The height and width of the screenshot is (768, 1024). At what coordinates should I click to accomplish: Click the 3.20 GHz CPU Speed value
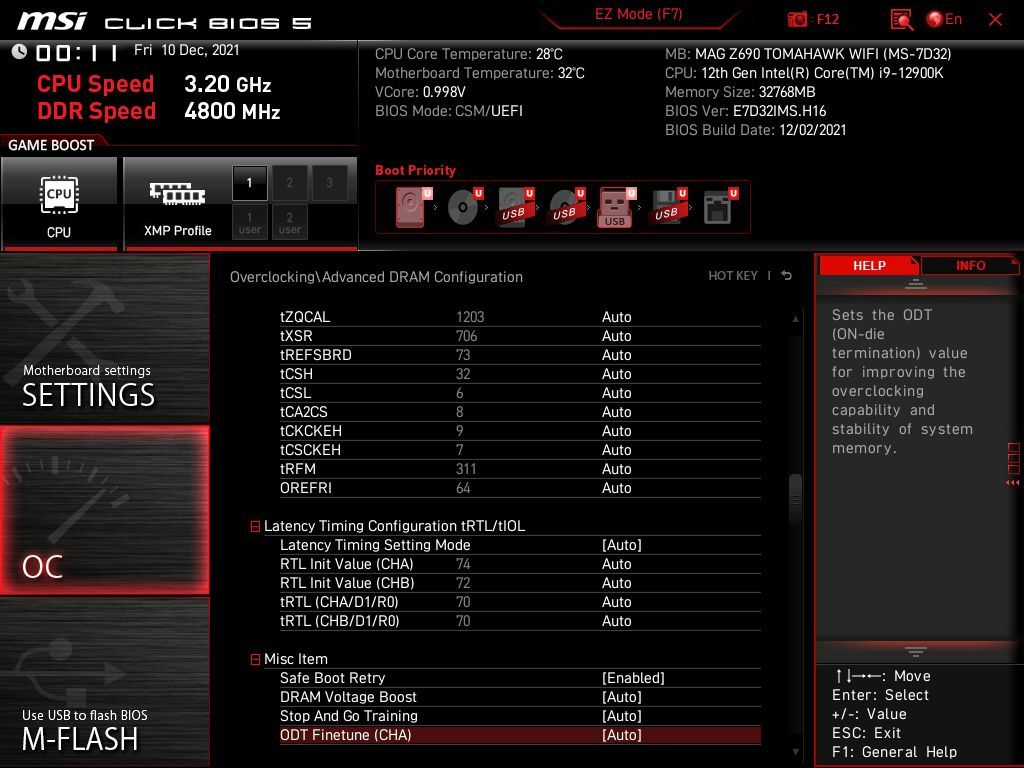[227, 84]
